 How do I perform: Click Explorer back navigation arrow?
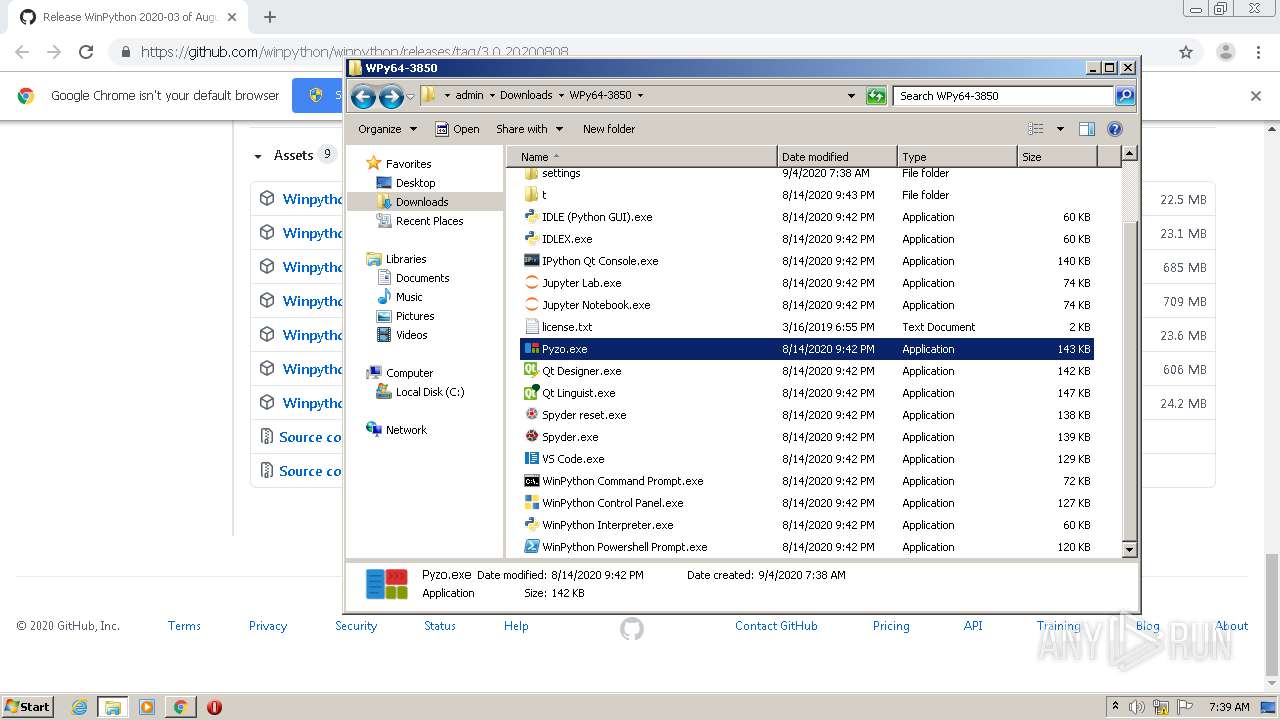tap(364, 96)
